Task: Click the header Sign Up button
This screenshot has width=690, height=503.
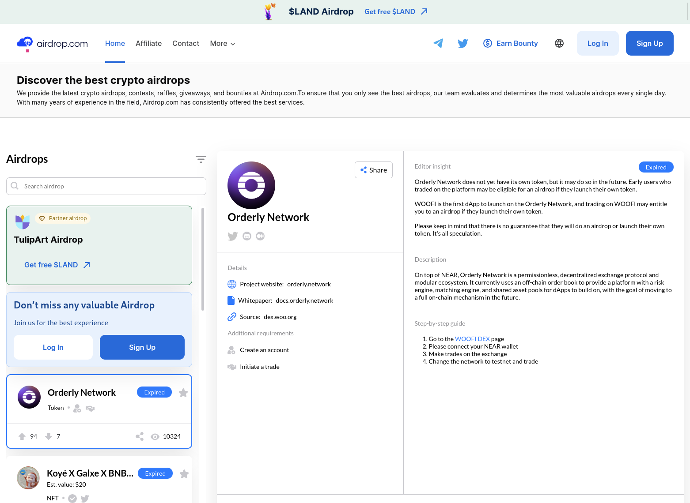Action: point(650,43)
